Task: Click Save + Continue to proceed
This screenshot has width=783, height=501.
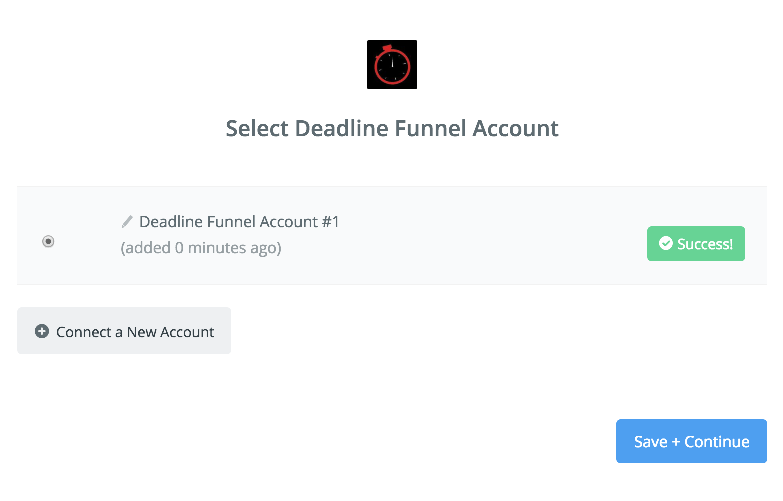Action: [x=691, y=441]
